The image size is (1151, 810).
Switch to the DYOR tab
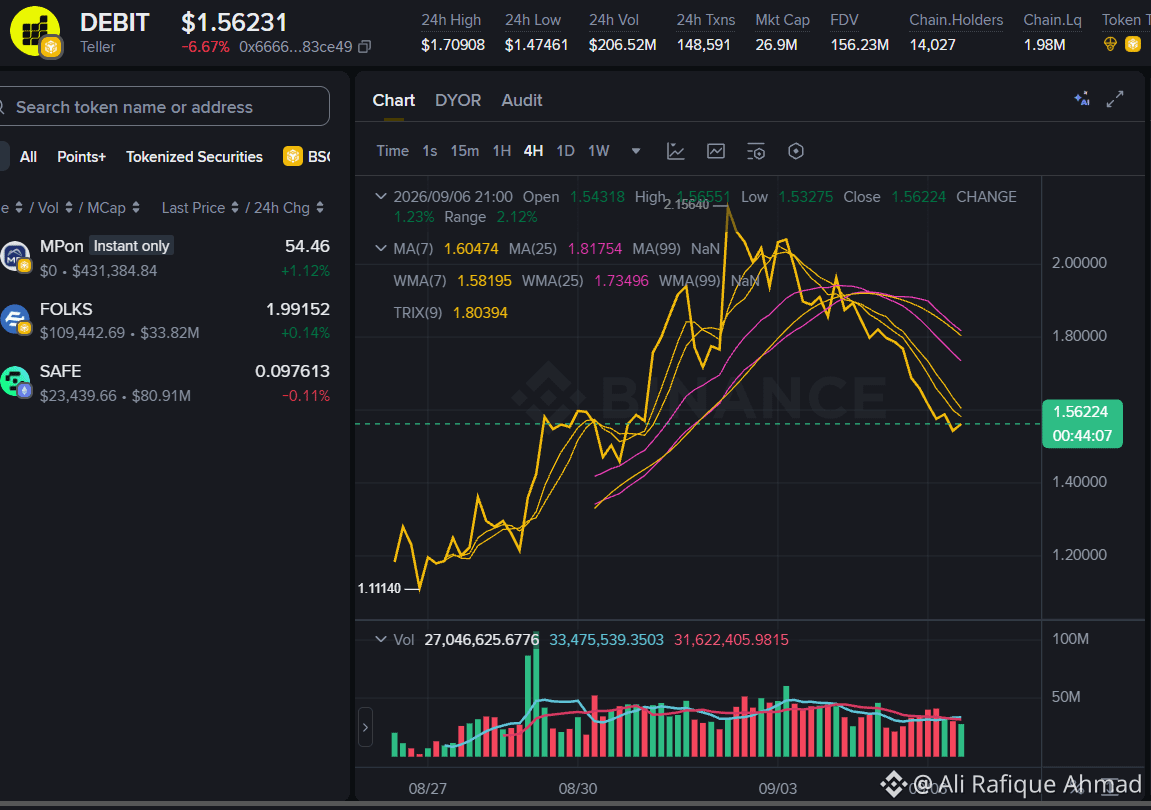(458, 101)
